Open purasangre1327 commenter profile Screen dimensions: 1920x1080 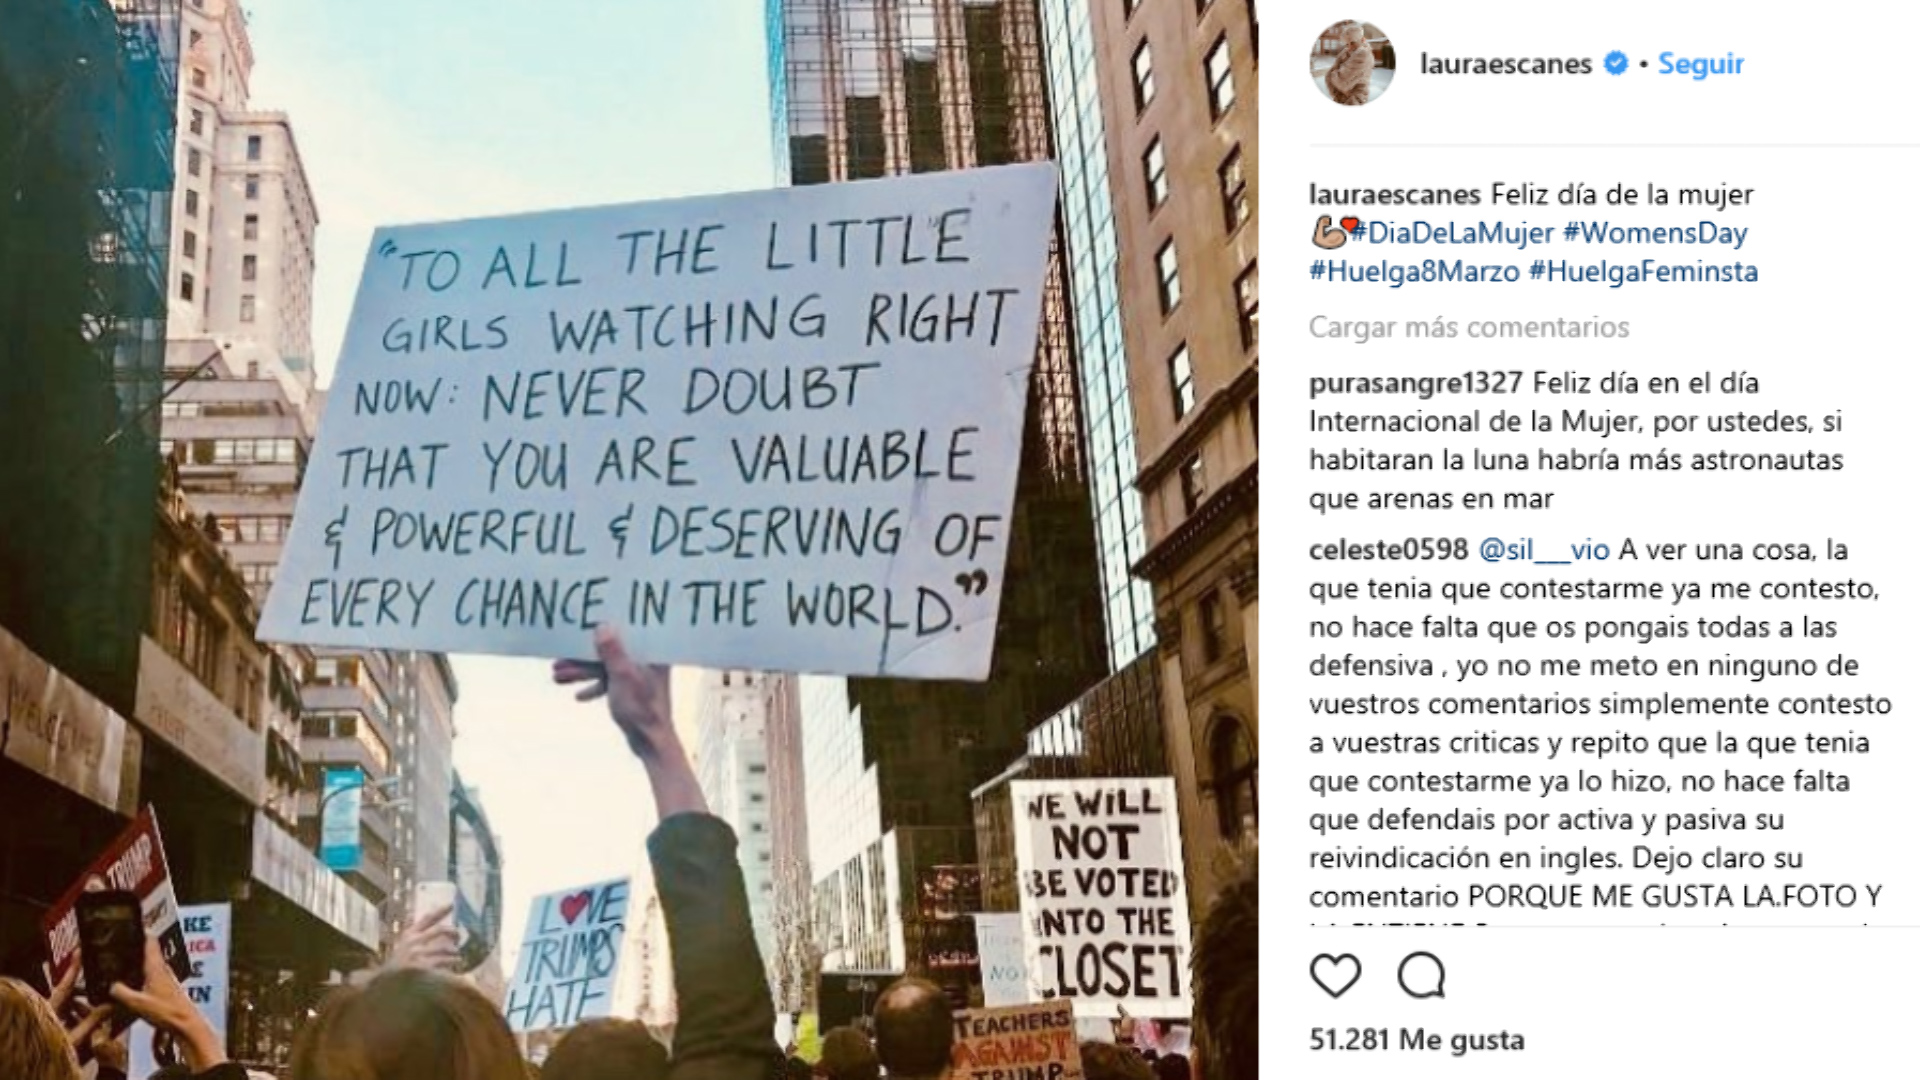tap(1415, 383)
